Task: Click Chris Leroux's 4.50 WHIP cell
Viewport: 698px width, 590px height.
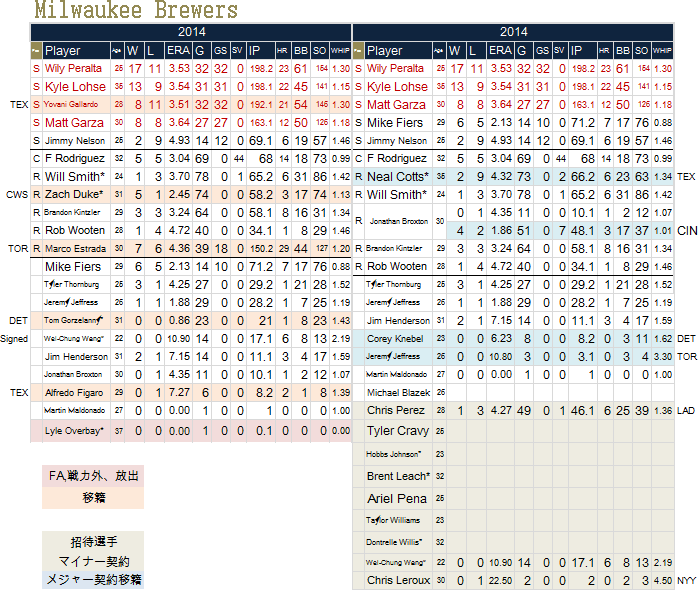Action: pos(663,581)
